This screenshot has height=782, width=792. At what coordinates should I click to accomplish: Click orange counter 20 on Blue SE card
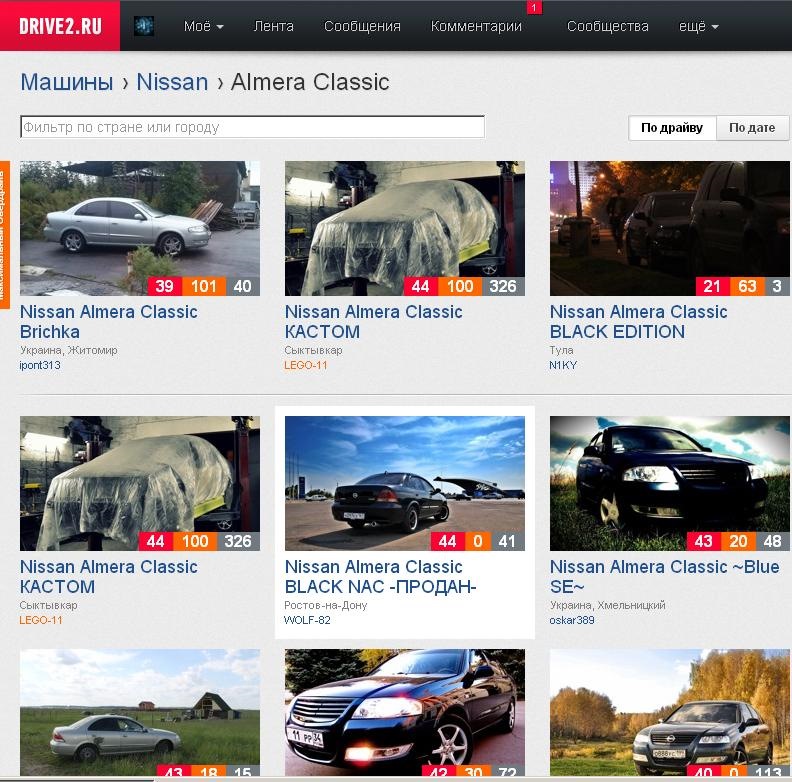[738, 542]
